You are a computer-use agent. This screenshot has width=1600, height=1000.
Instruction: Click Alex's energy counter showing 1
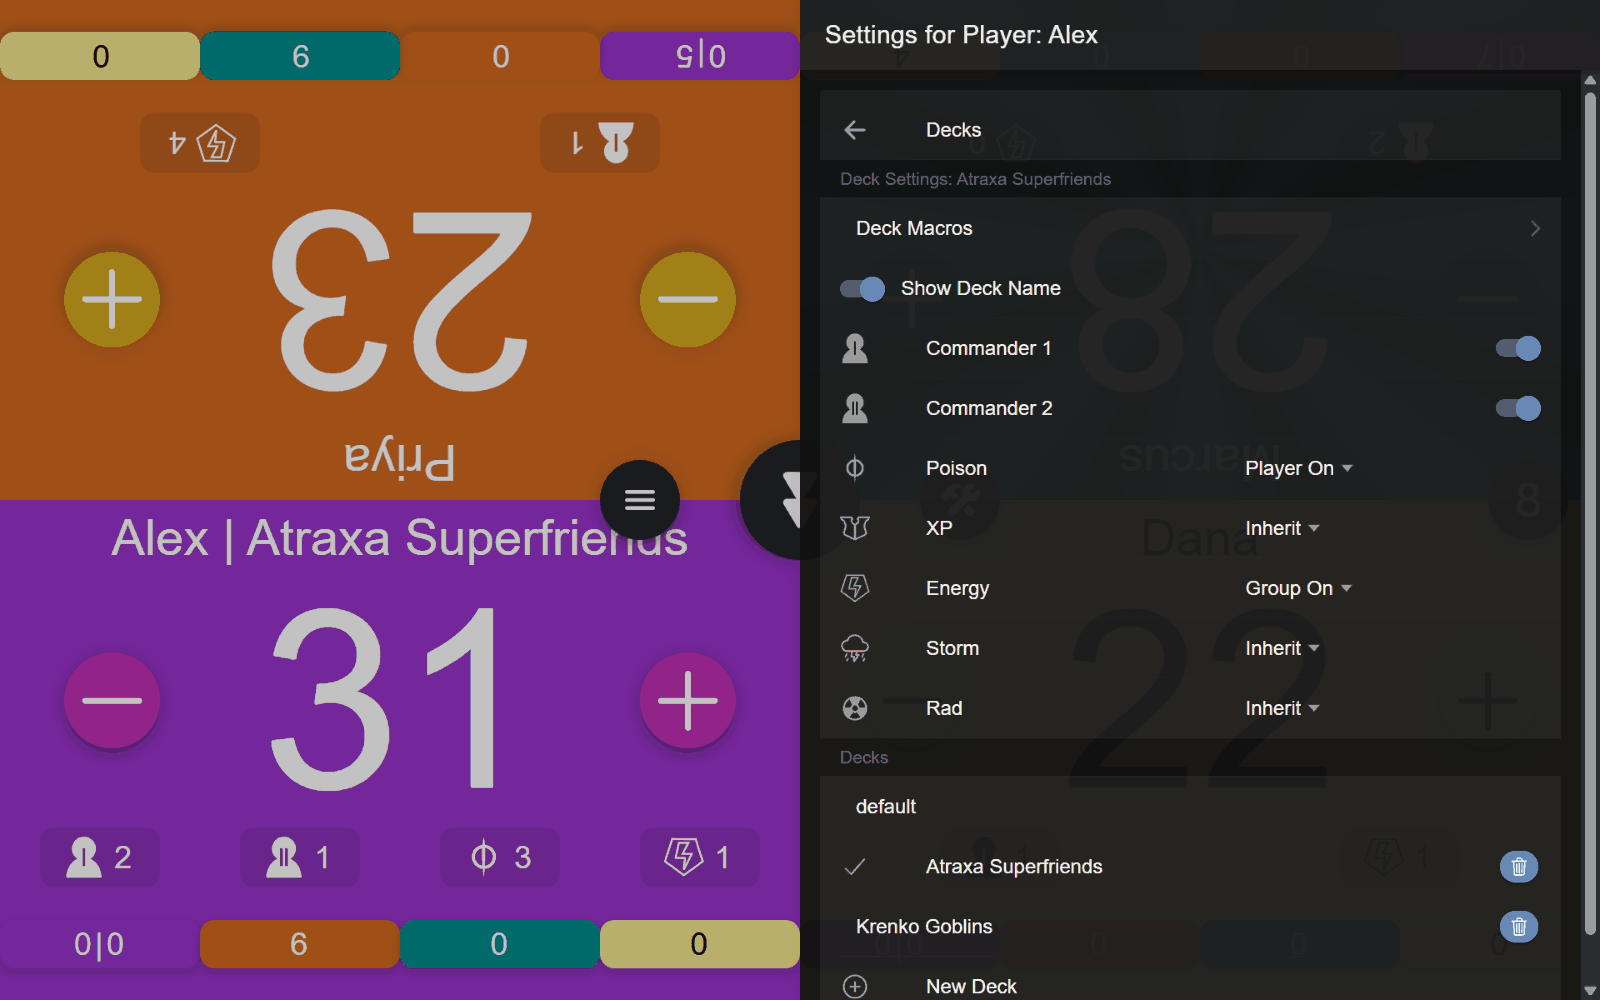pyautogui.click(x=700, y=857)
